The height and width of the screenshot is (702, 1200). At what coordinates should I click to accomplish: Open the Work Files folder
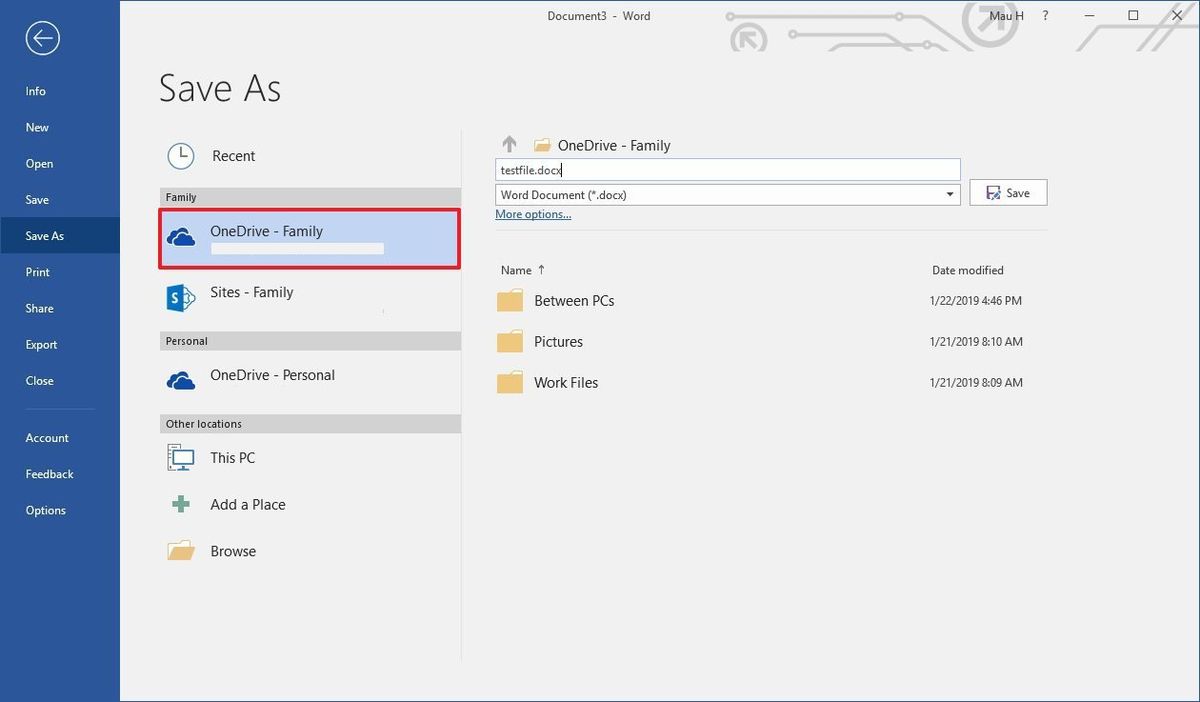pos(565,382)
